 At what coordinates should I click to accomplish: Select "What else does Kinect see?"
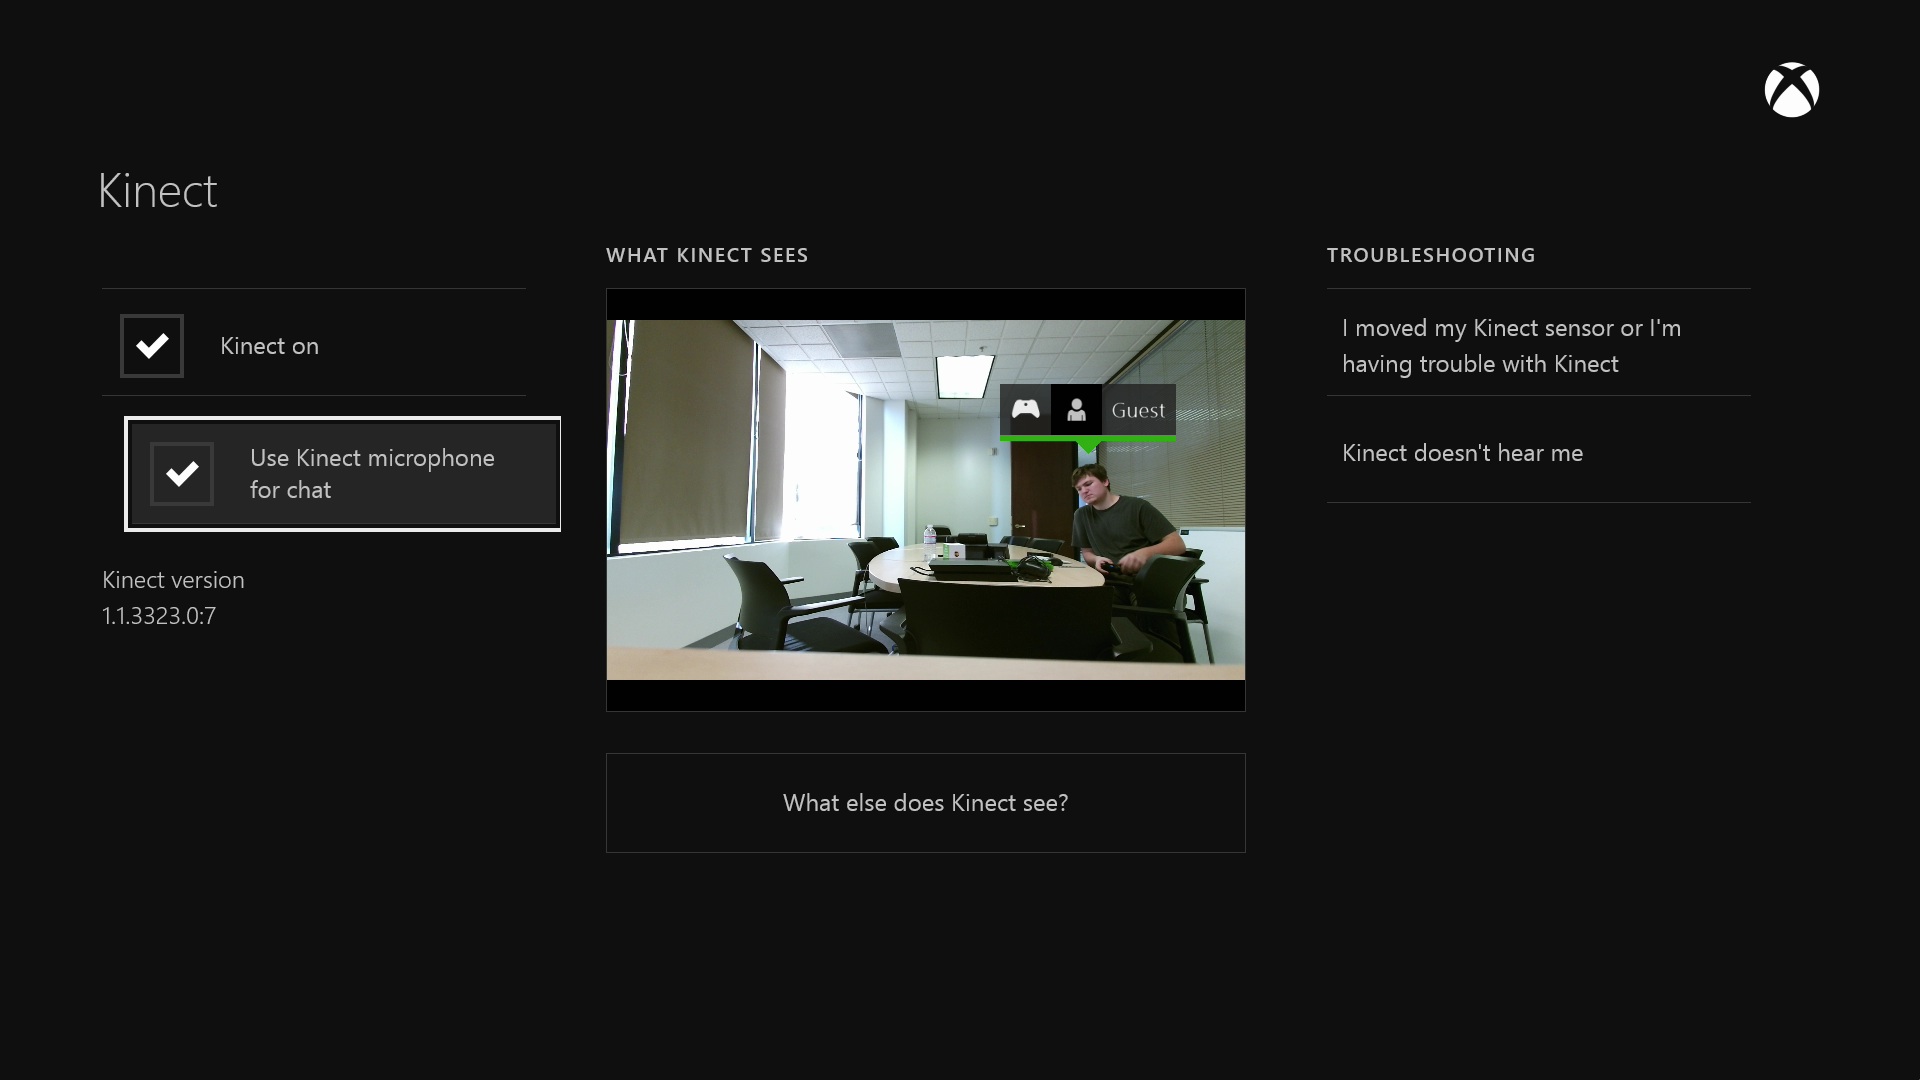tap(925, 803)
